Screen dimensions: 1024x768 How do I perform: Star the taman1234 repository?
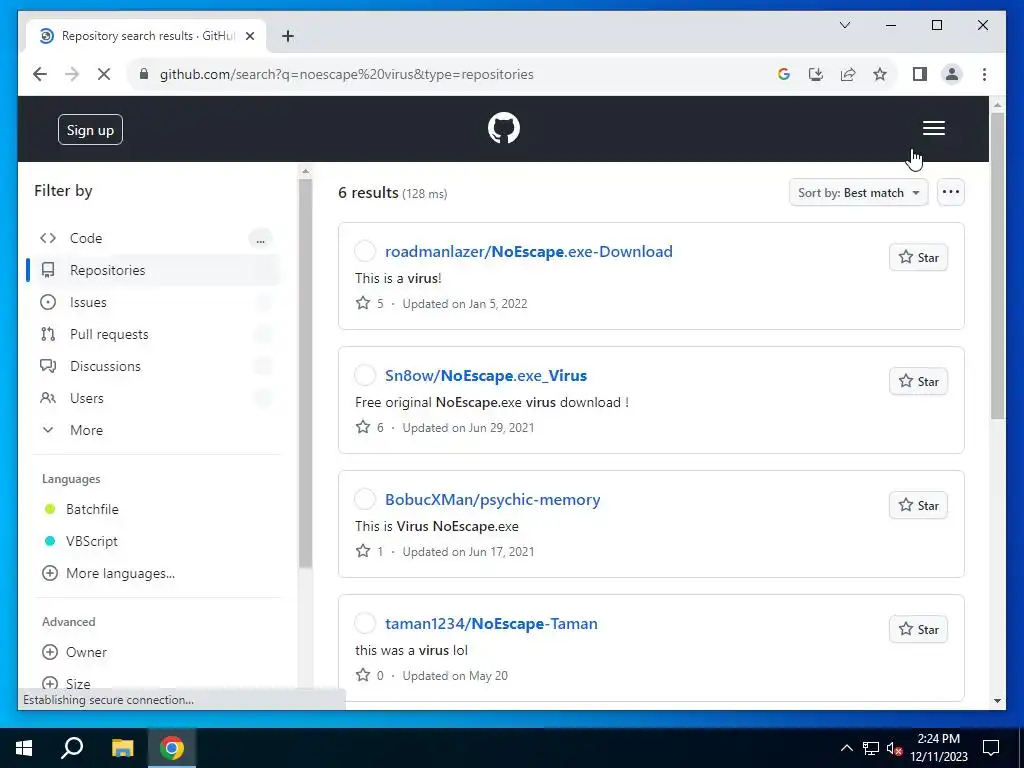coord(918,630)
